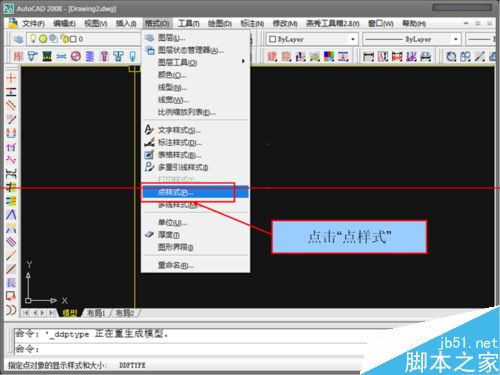This screenshot has width=500, height=375.
Task: Click the Multileader Style icon in menu
Action: 149,167
